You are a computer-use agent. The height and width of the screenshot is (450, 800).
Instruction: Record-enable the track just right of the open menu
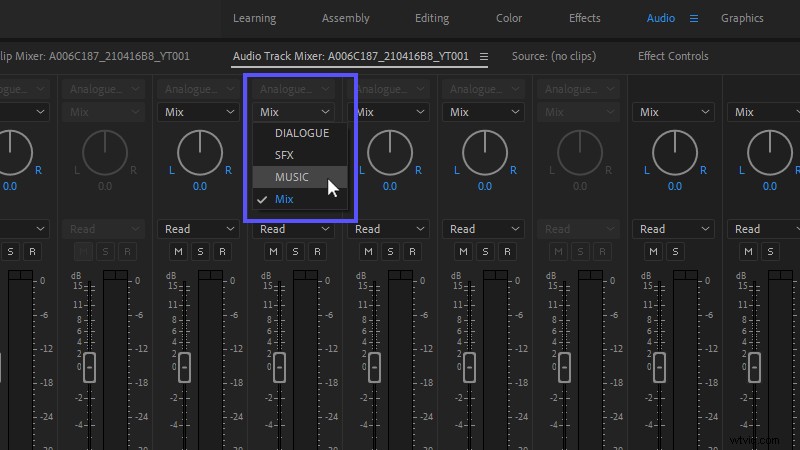(x=412, y=252)
